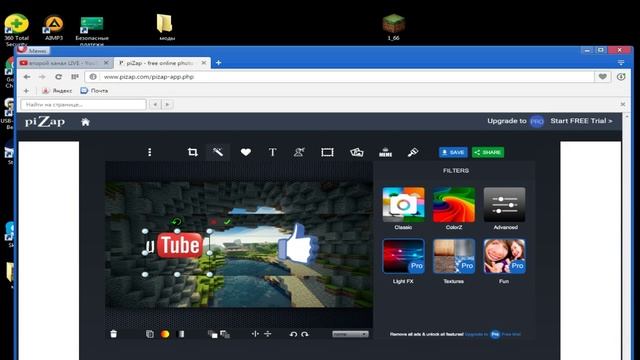Redo the last edit
Screen dimensions: 640x360
305,334
